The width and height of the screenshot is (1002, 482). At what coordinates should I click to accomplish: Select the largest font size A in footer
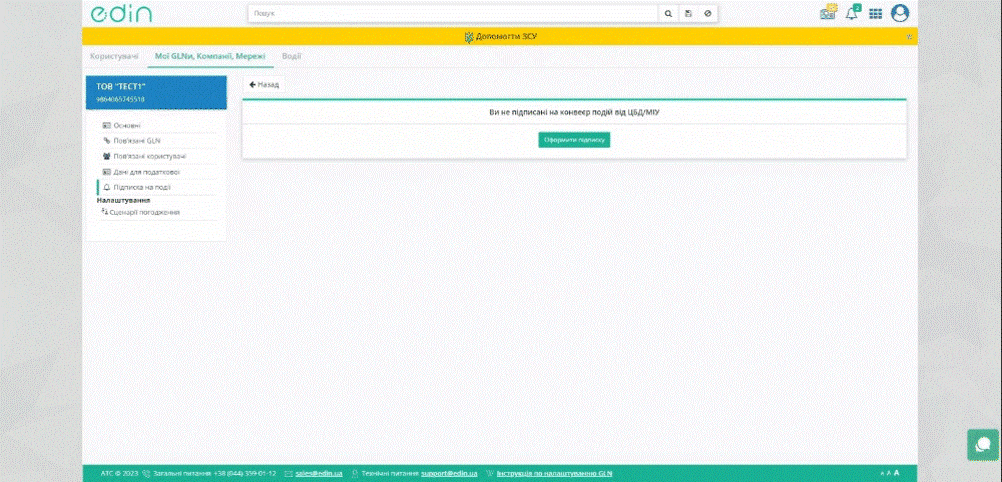(896, 473)
